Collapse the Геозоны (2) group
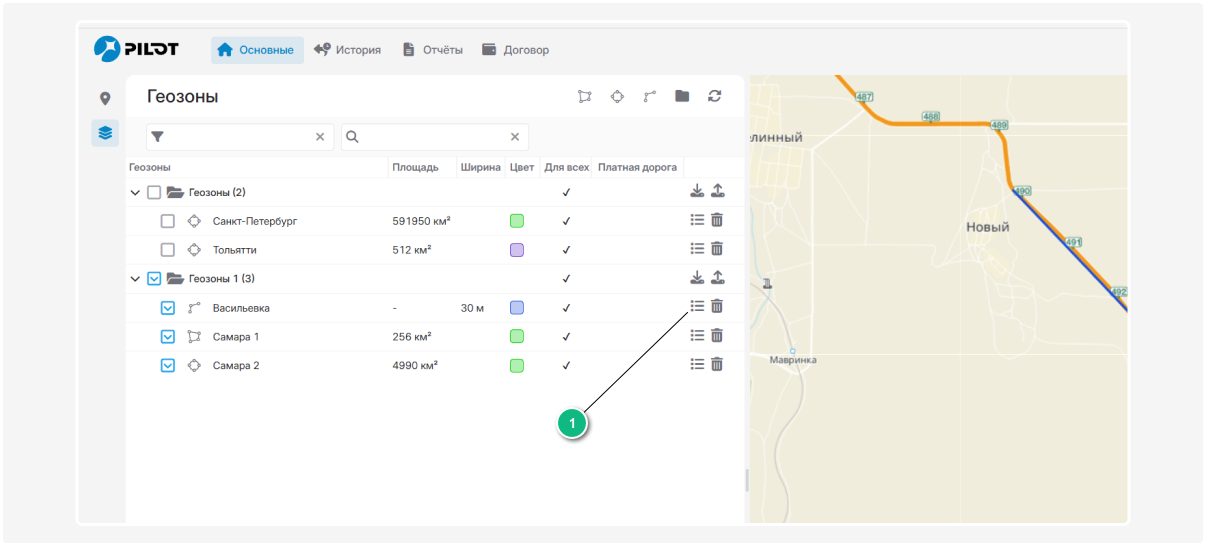Image resolution: width=1206 pixels, height=546 pixels. (x=135, y=192)
